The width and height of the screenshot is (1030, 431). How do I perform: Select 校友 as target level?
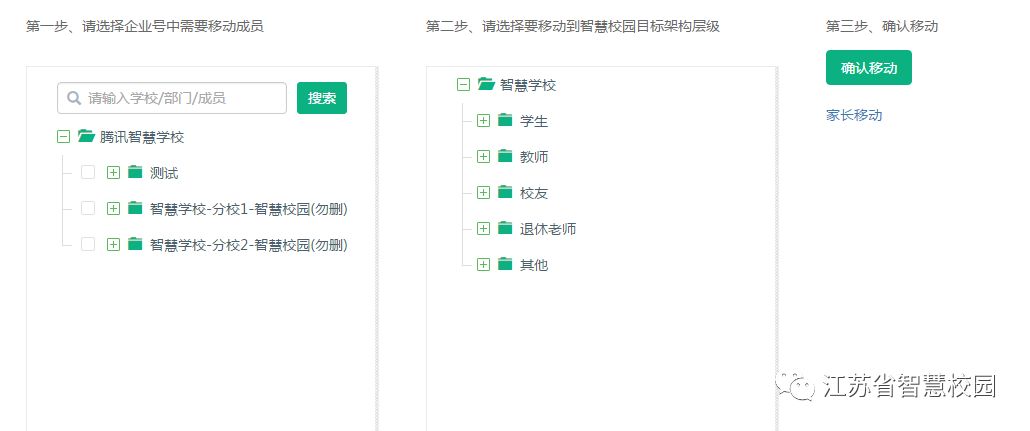point(534,193)
